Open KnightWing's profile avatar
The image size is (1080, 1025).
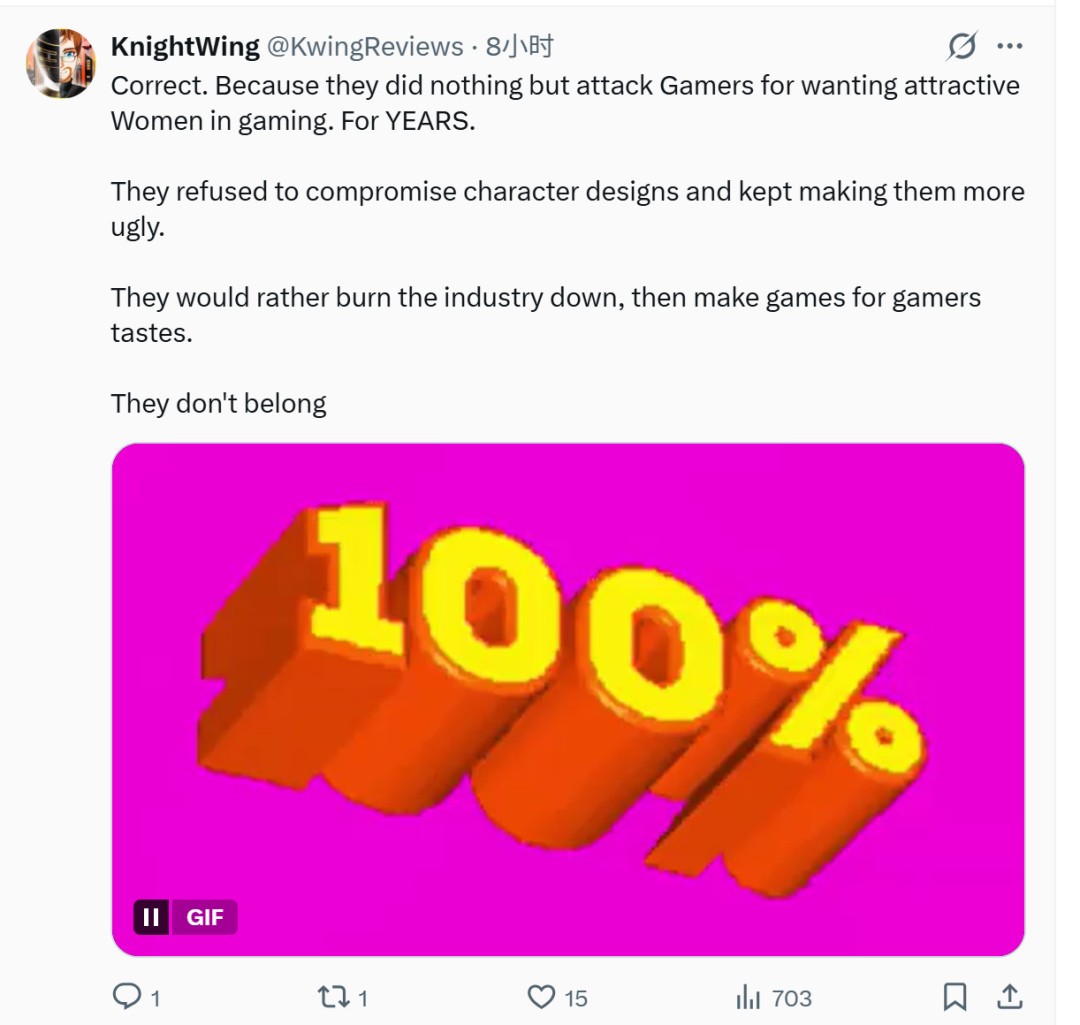tap(60, 63)
